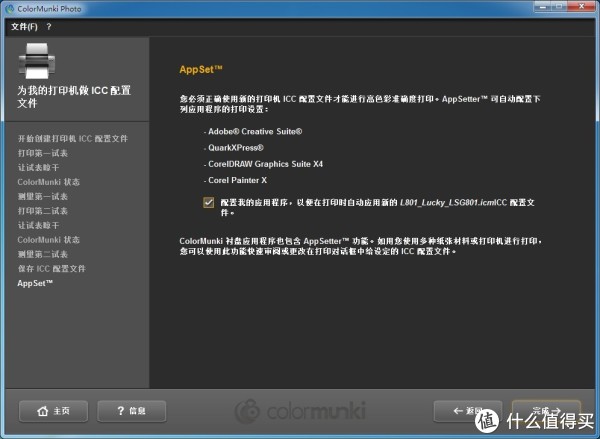This screenshot has height=439, width=600.
Task: Maximize the ColorMunki Photo window
Action: 559,7
